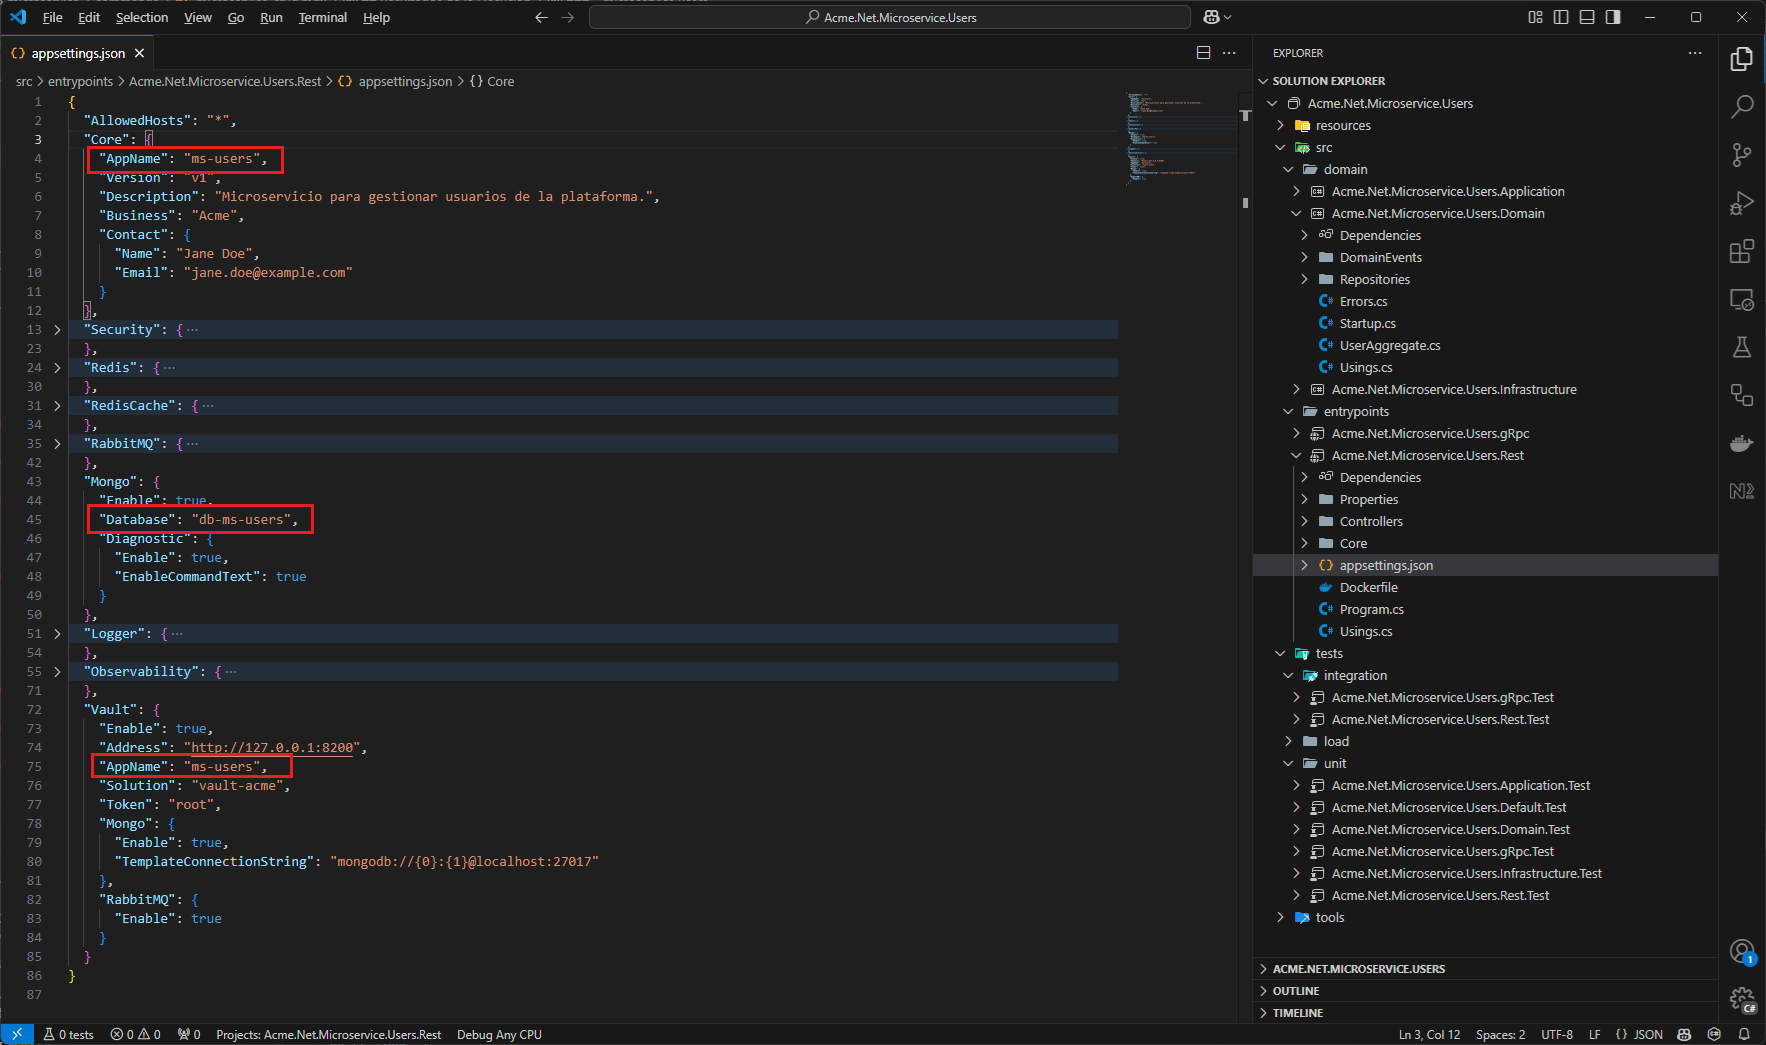Click the Spaces: 2 indentation setting
1766x1045 pixels.
pos(1500,1034)
